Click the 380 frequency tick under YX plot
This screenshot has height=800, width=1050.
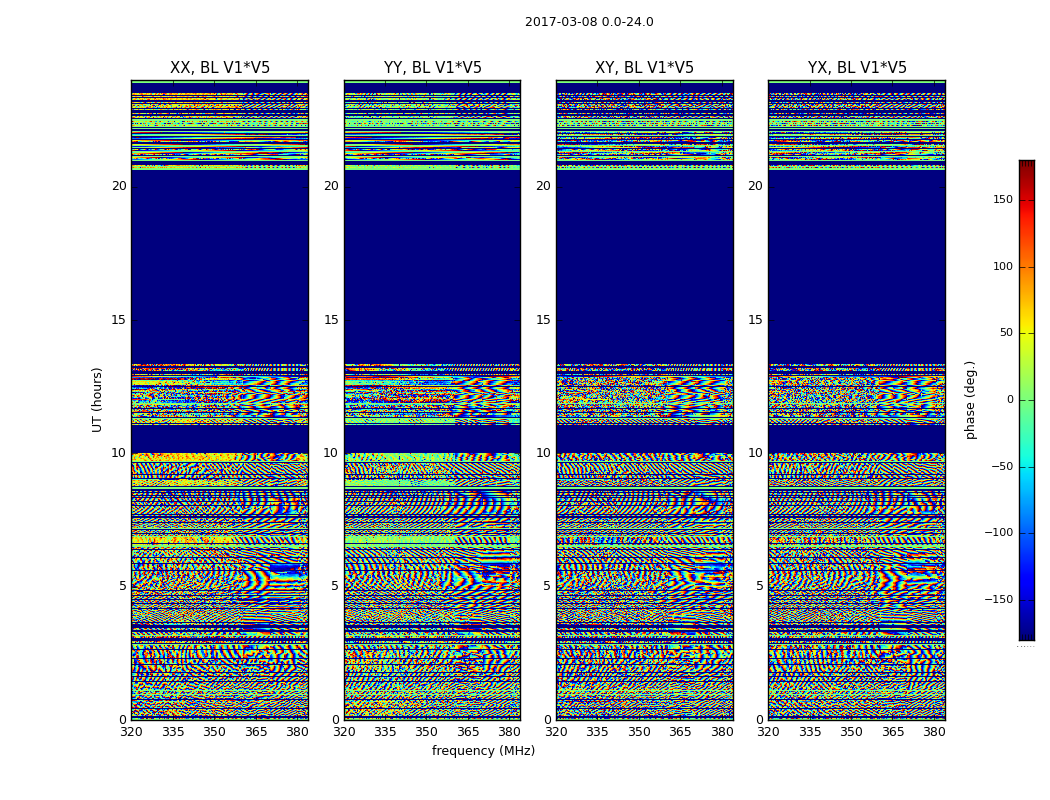(x=934, y=732)
